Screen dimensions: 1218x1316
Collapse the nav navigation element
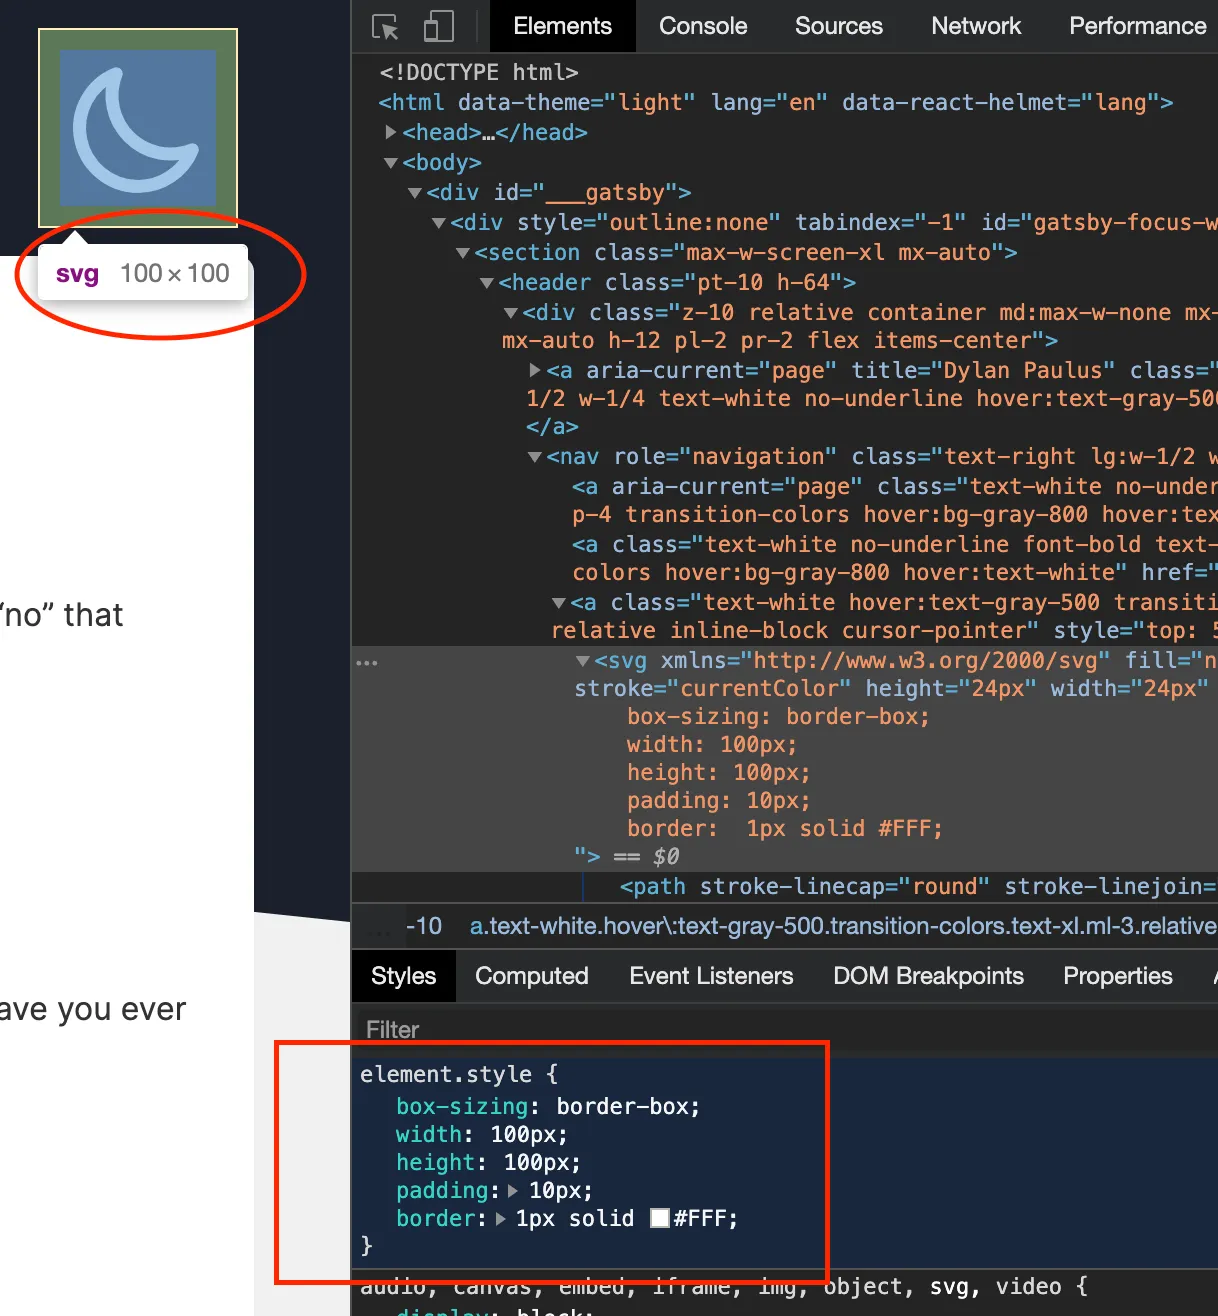coord(533,456)
